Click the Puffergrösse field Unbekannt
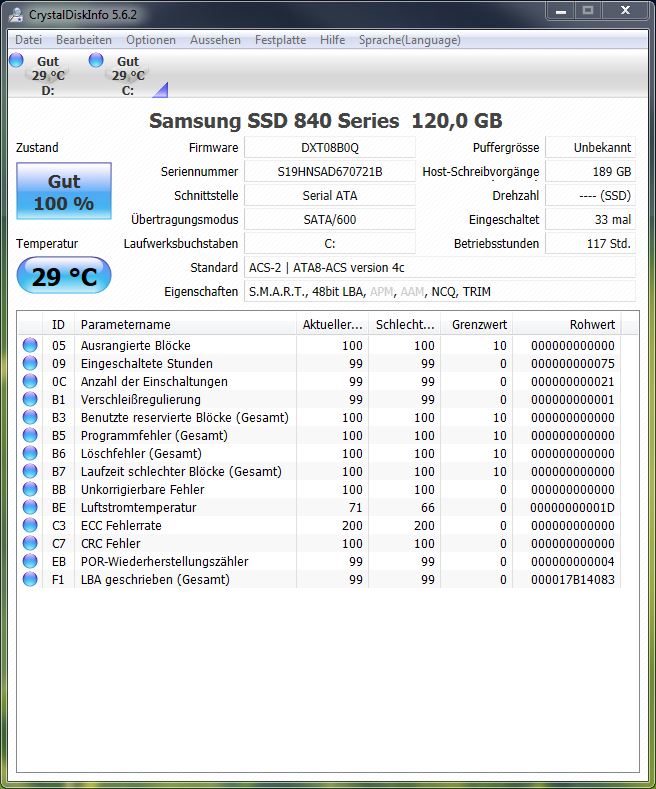 coord(591,147)
